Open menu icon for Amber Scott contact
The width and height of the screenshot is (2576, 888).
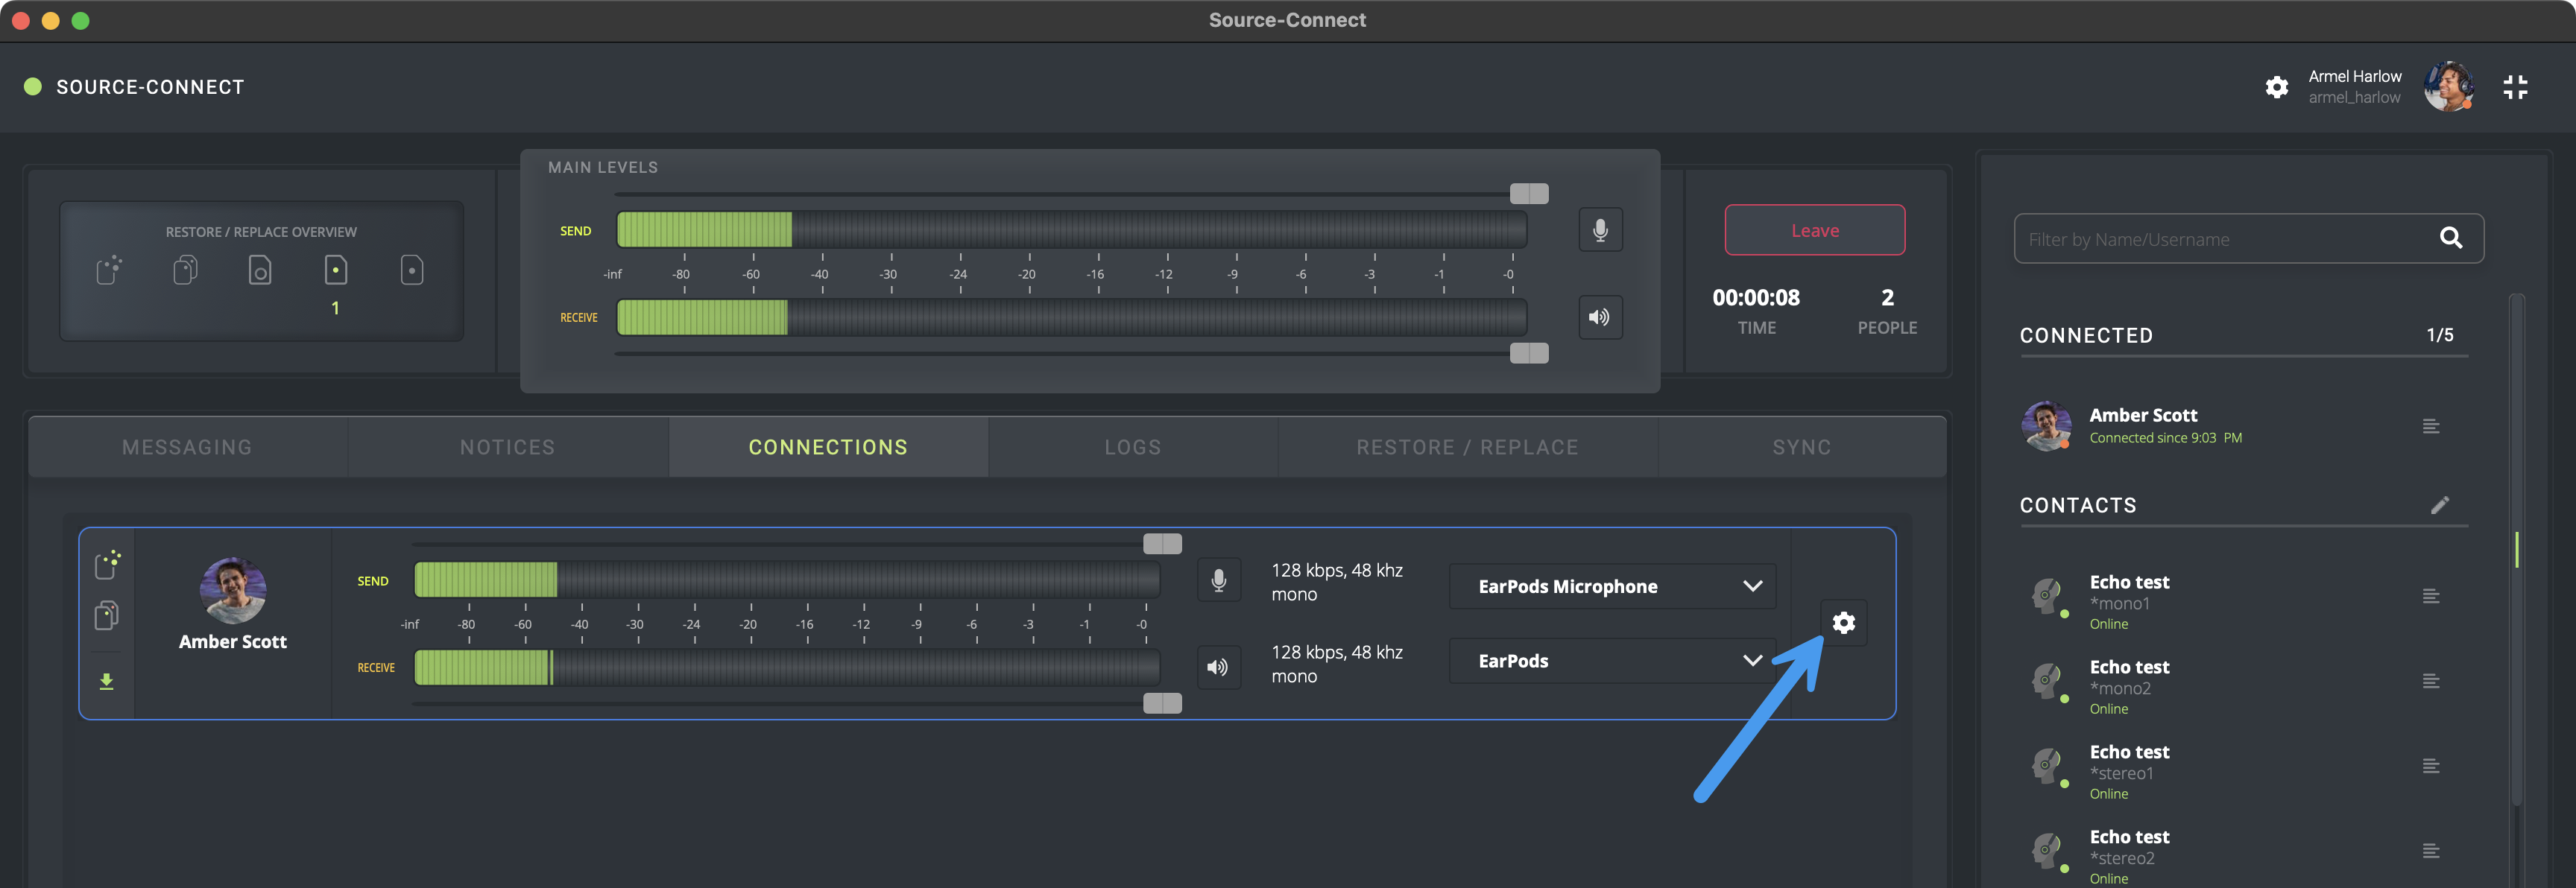coord(2431,427)
